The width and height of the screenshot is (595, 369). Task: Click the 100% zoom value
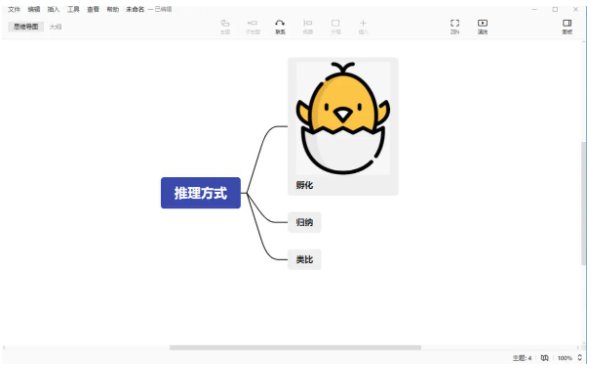tap(565, 358)
